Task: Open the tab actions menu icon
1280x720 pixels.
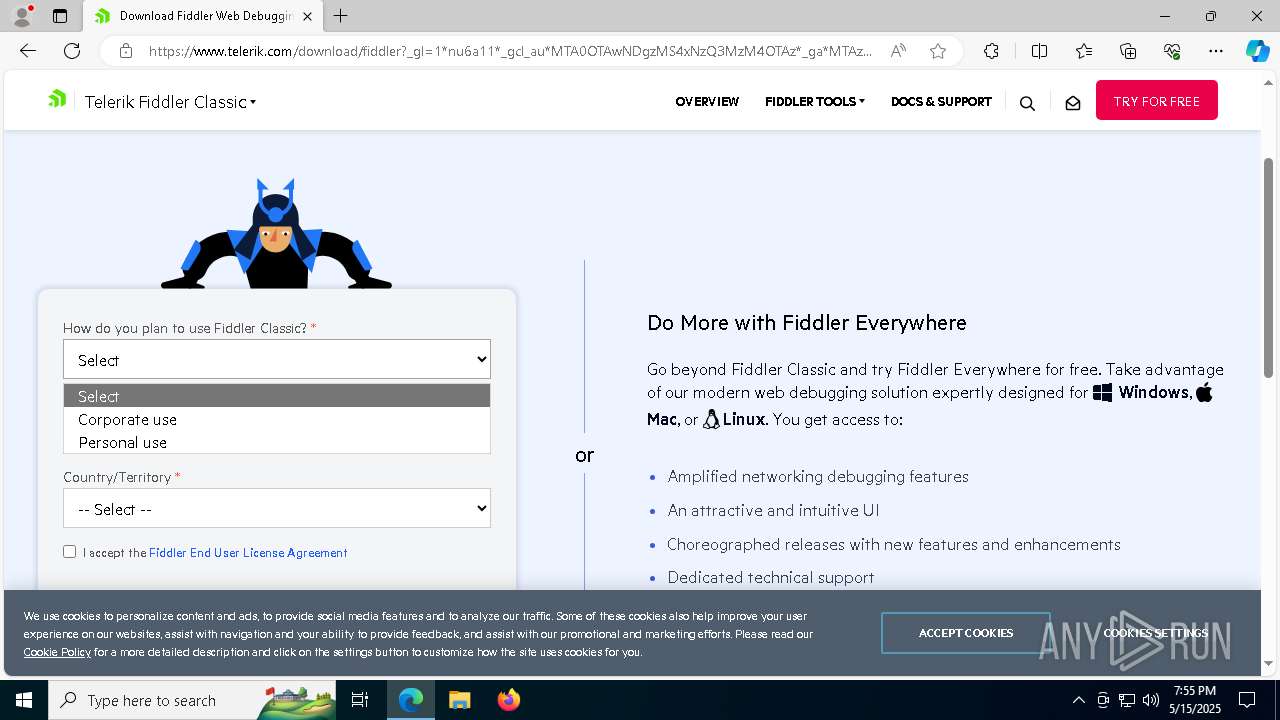Action: click(60, 16)
